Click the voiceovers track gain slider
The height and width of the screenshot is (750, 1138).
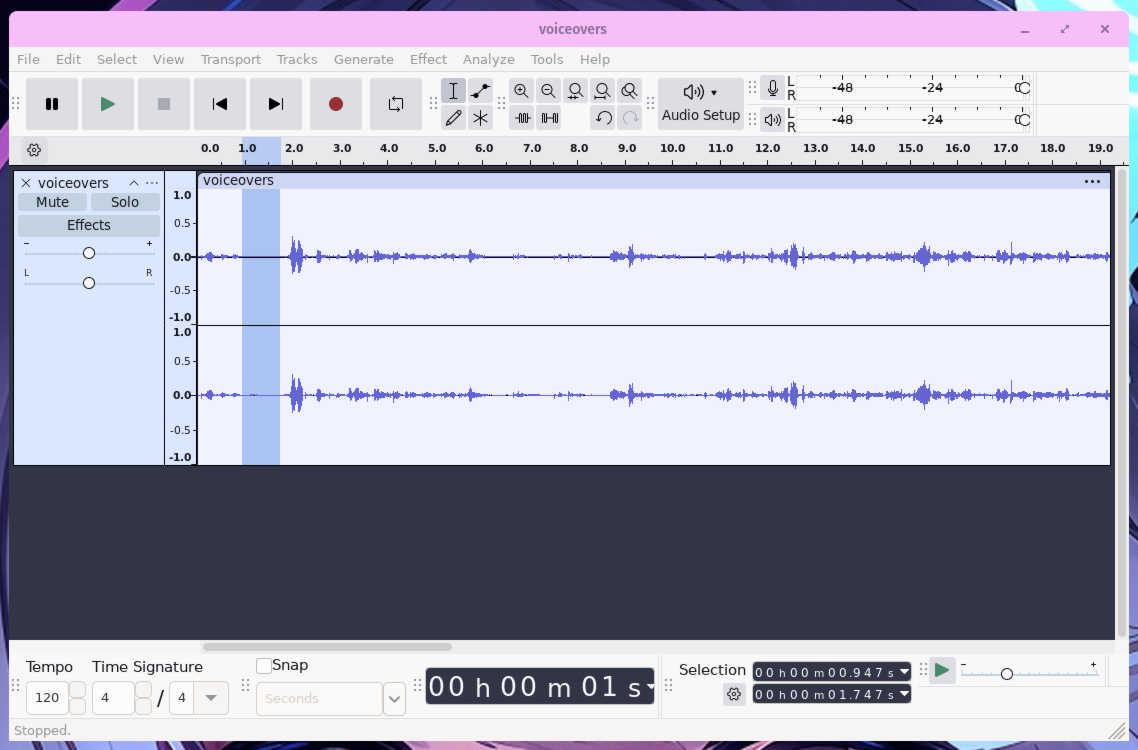click(89, 253)
